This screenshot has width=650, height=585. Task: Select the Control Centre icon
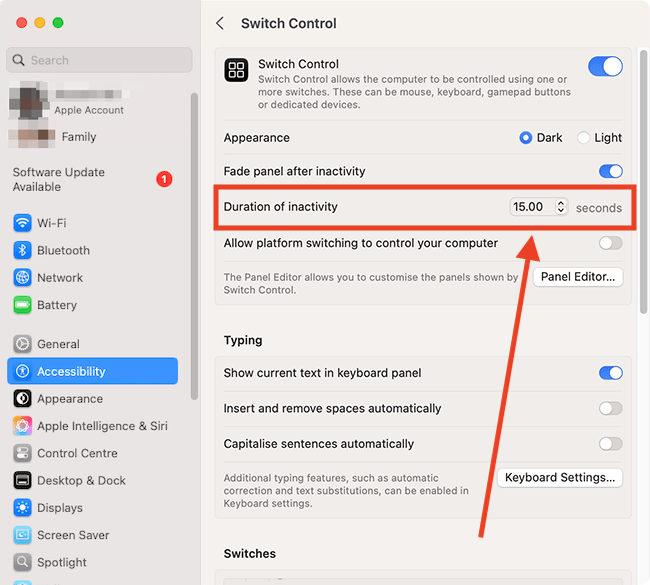point(22,453)
